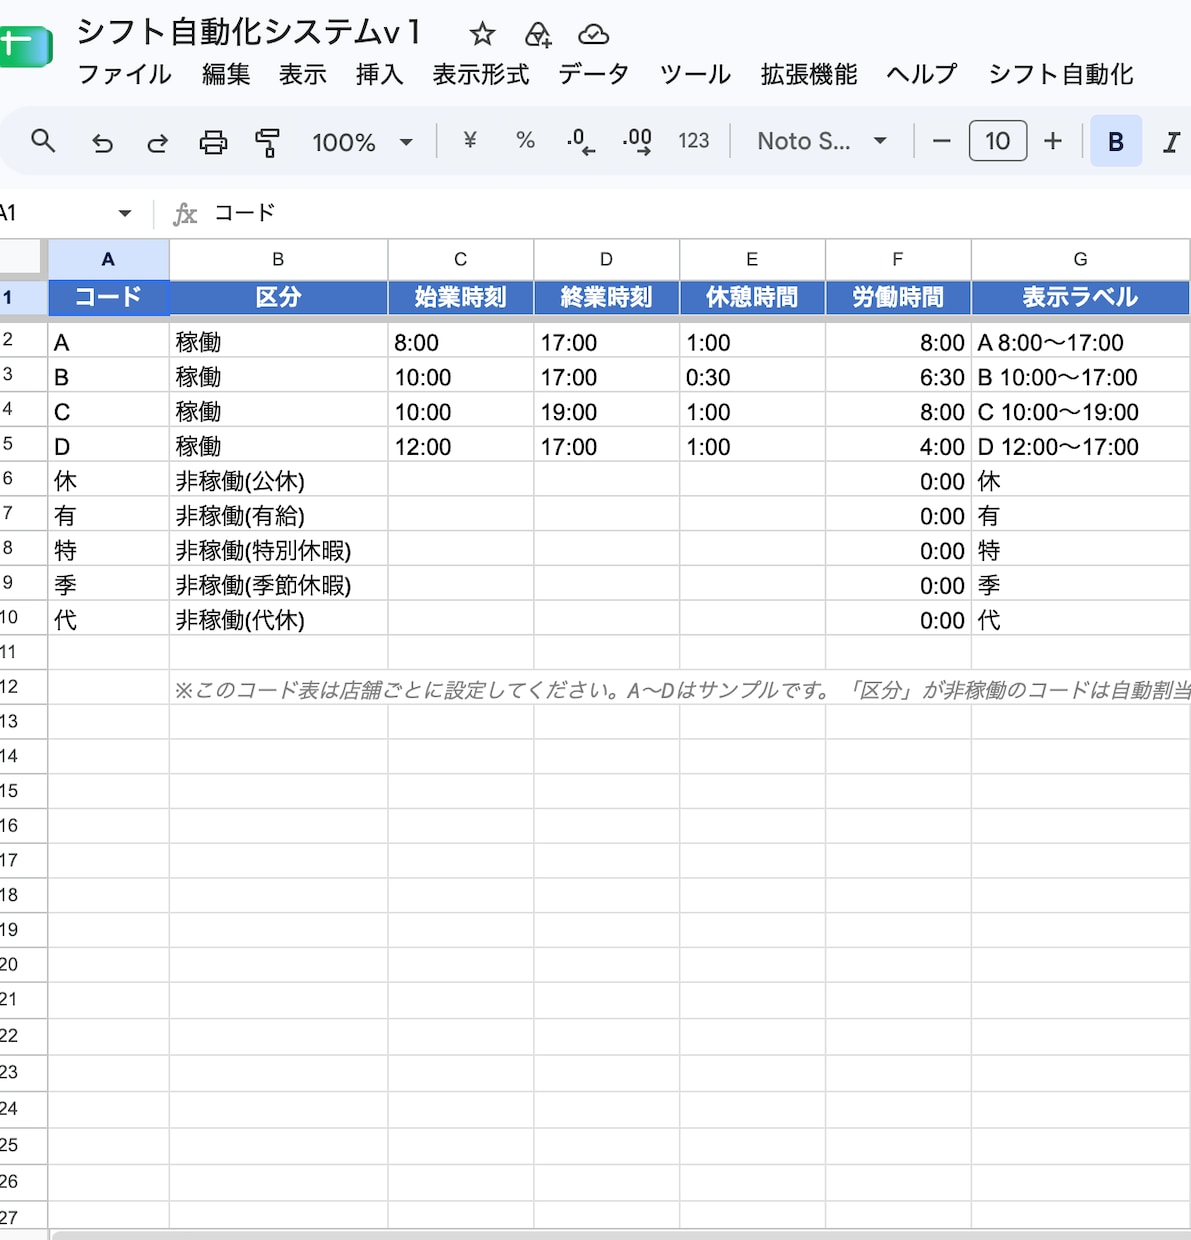Open the 100% zoom dropdown
The height and width of the screenshot is (1240, 1191).
click(x=362, y=142)
